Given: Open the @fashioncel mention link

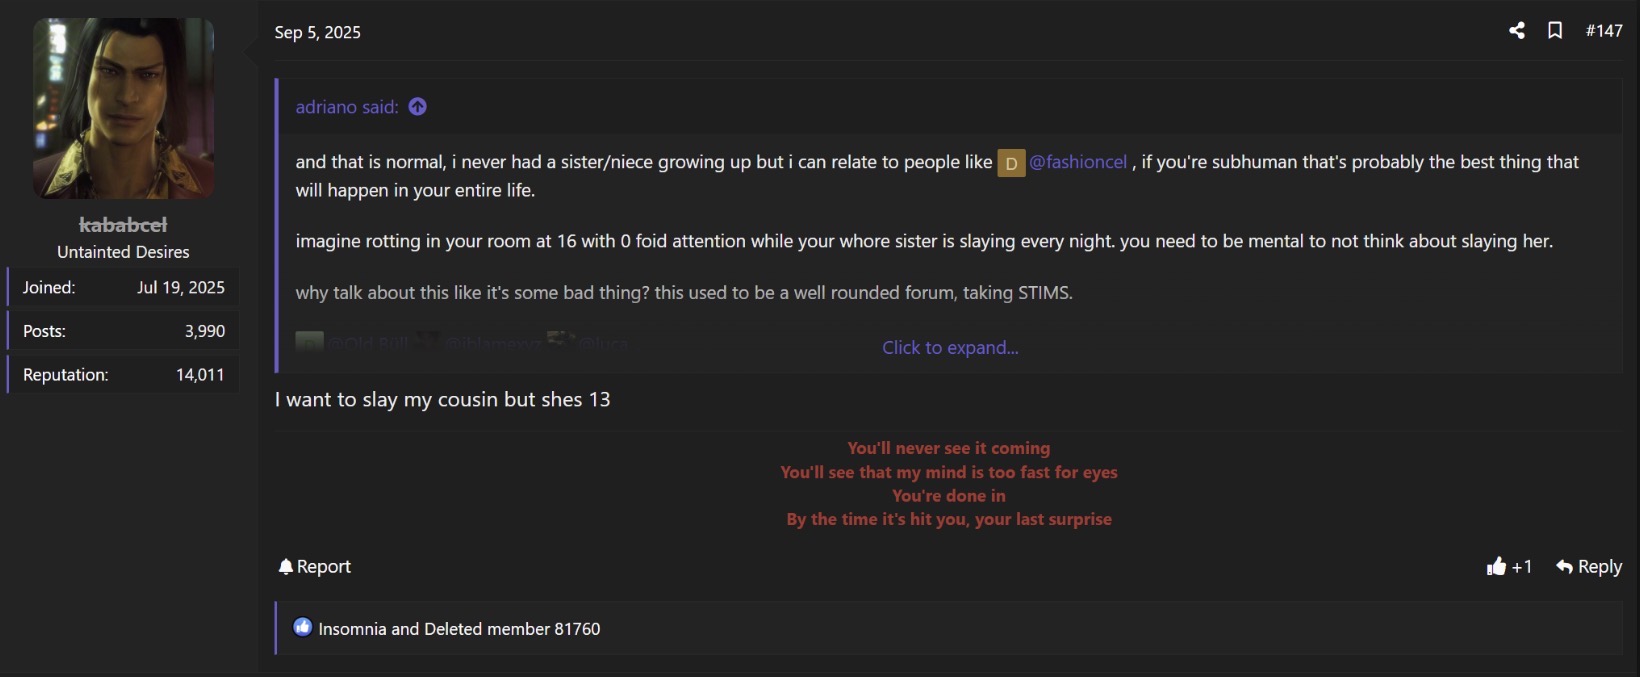Looking at the screenshot, I should pos(1078,162).
